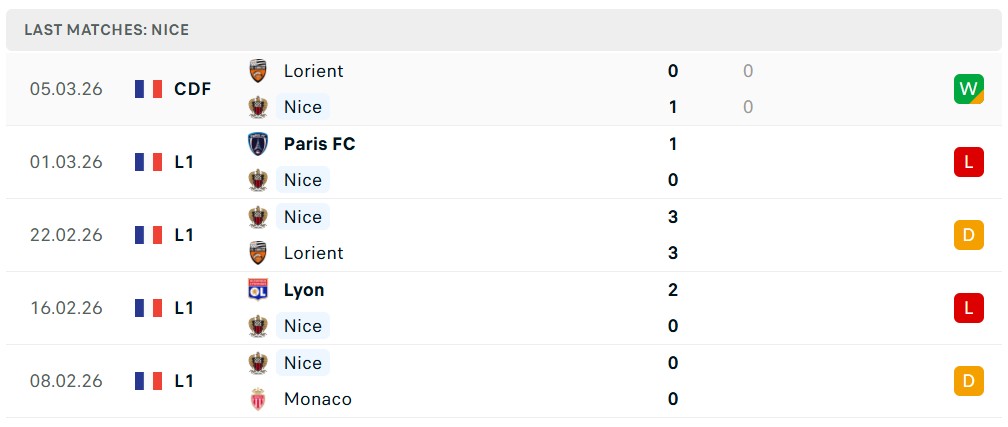Click the Paris FC team crest
Viewport: 1008px width, 427px height.
tap(258, 144)
